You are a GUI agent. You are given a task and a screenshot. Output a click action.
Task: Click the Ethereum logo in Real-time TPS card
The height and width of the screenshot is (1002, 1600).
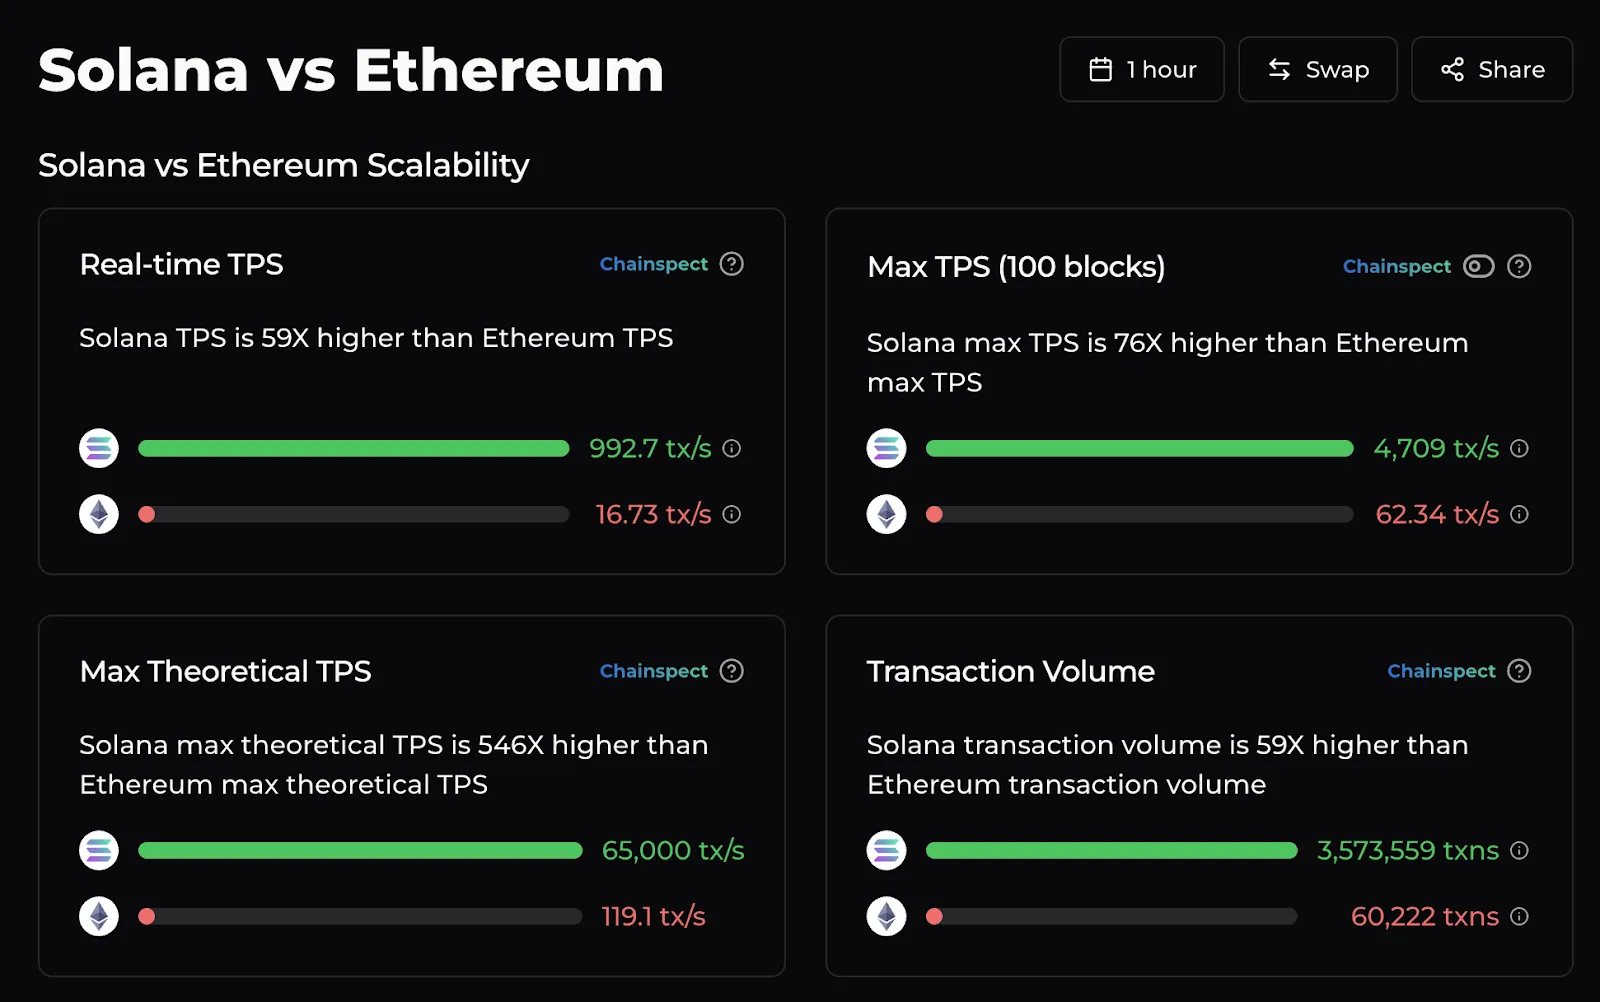(98, 514)
